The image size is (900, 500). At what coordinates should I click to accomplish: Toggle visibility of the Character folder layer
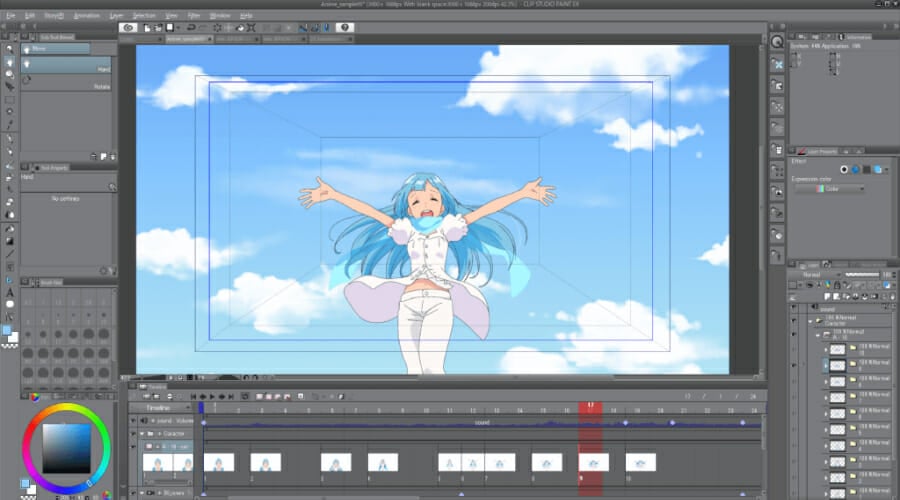coord(794,321)
